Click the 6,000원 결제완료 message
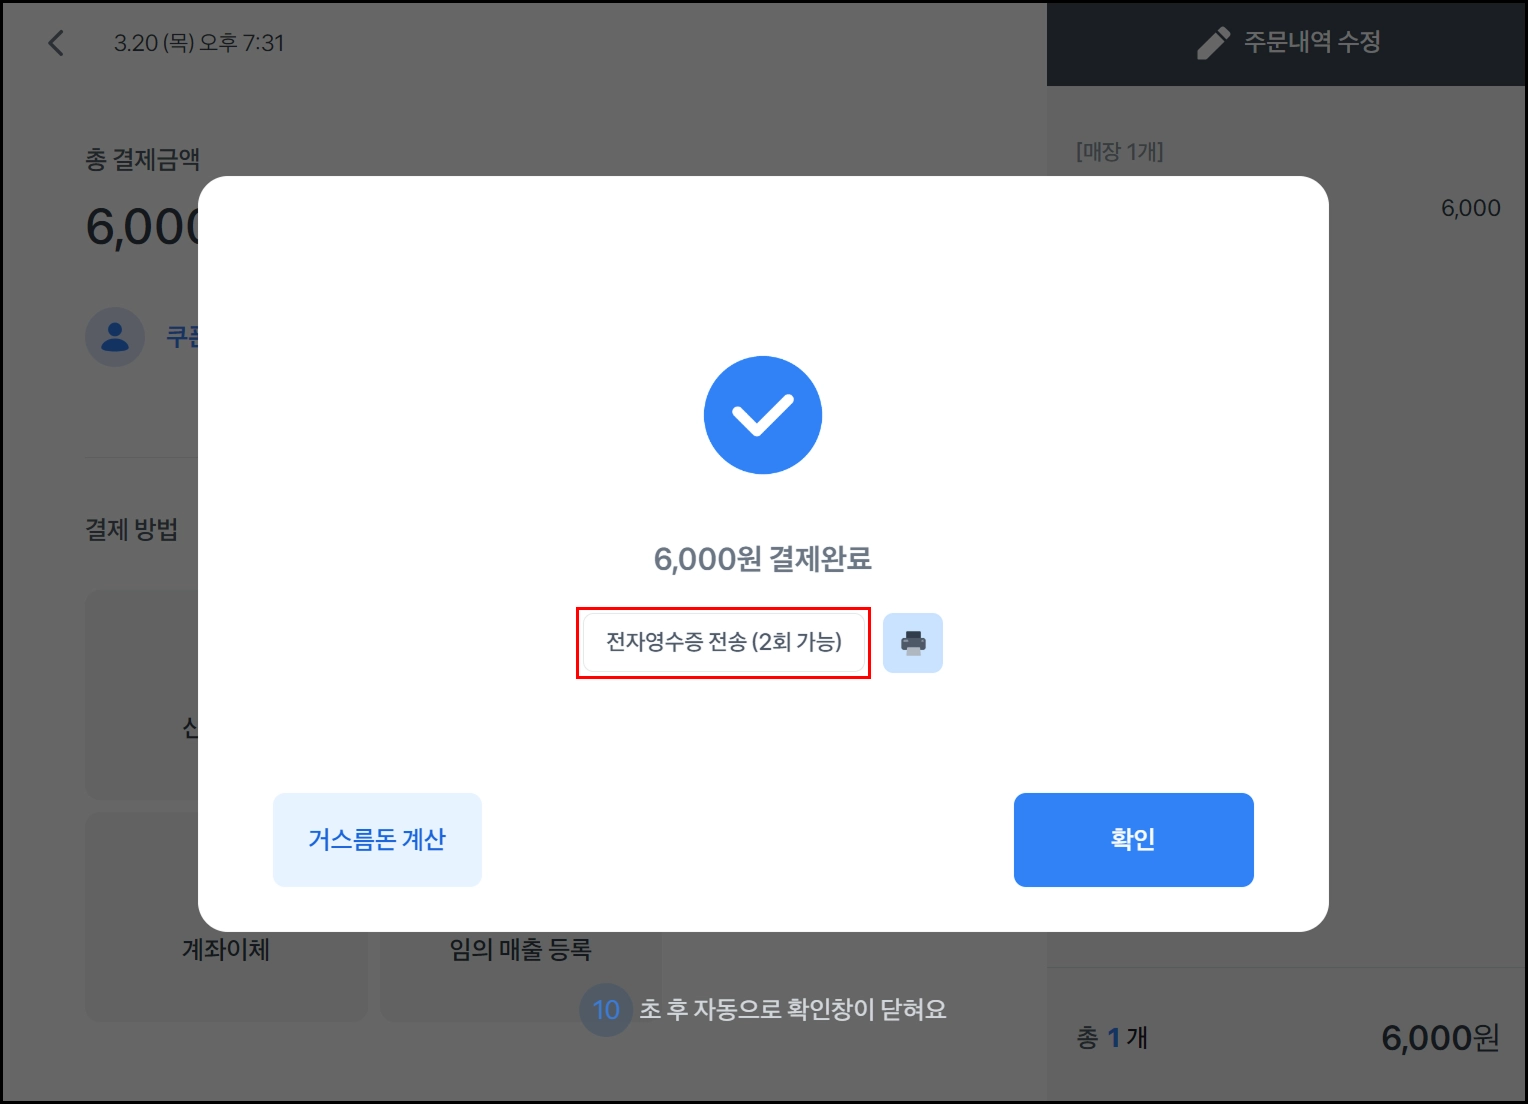Screen dimensions: 1528x1104 coord(763,559)
